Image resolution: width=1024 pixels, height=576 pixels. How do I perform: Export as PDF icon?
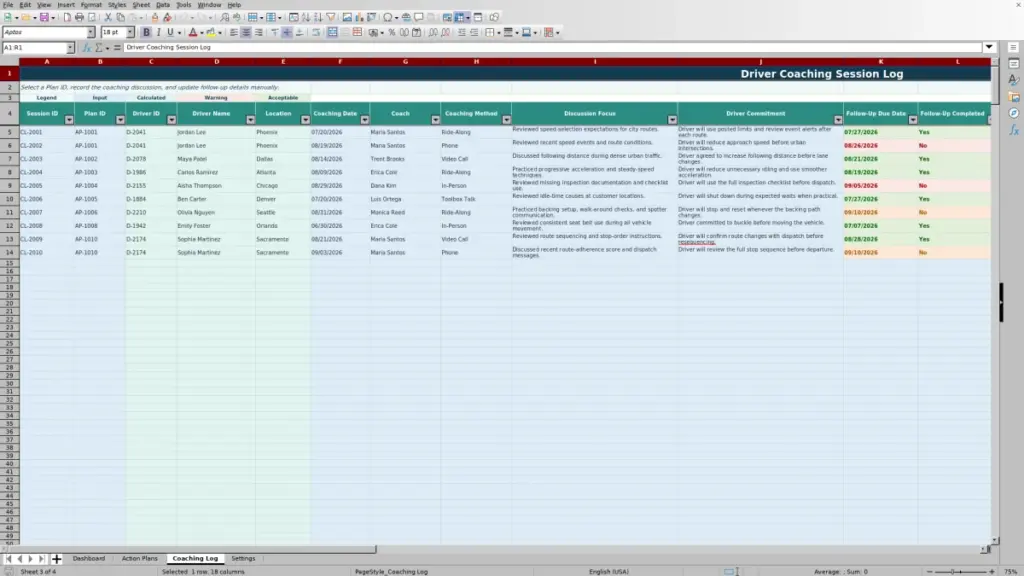(x=67, y=17)
